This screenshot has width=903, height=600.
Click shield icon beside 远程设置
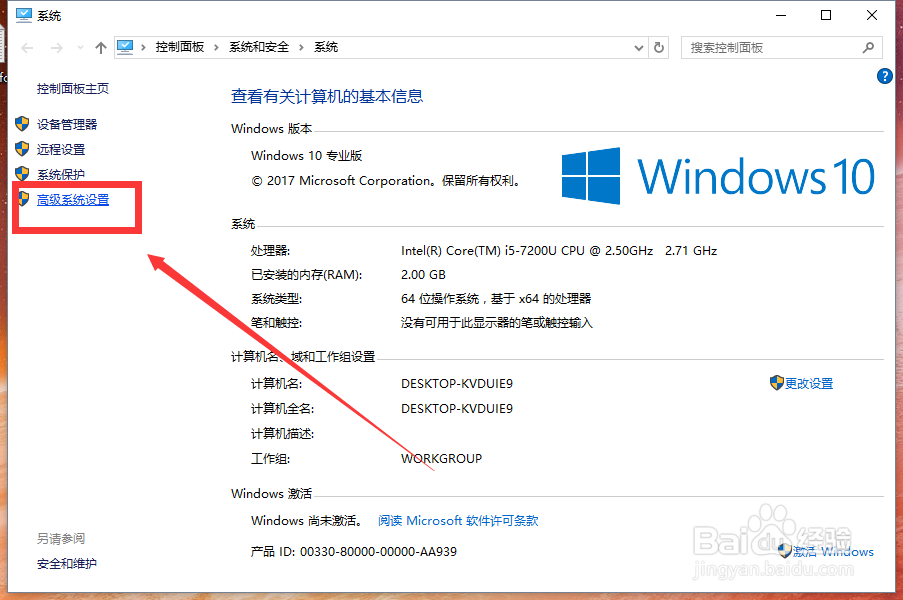pyautogui.click(x=22, y=149)
